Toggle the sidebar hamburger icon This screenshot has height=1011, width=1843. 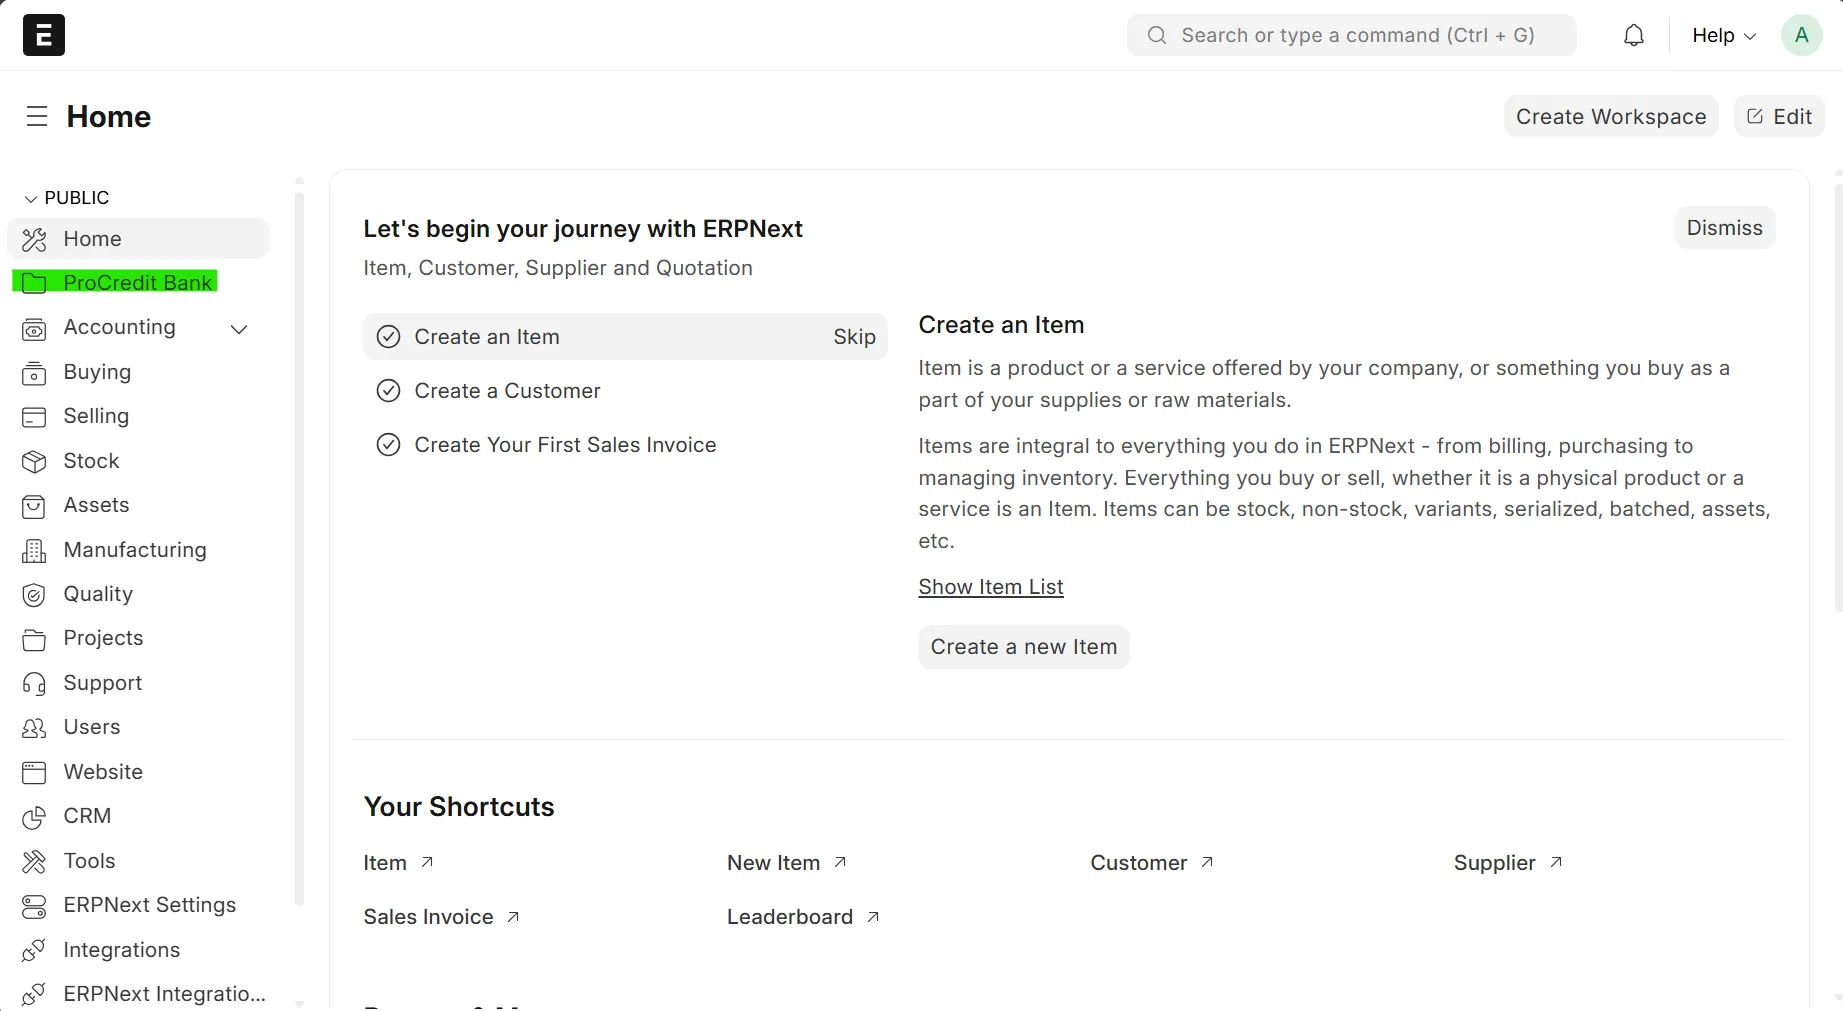pyautogui.click(x=37, y=116)
